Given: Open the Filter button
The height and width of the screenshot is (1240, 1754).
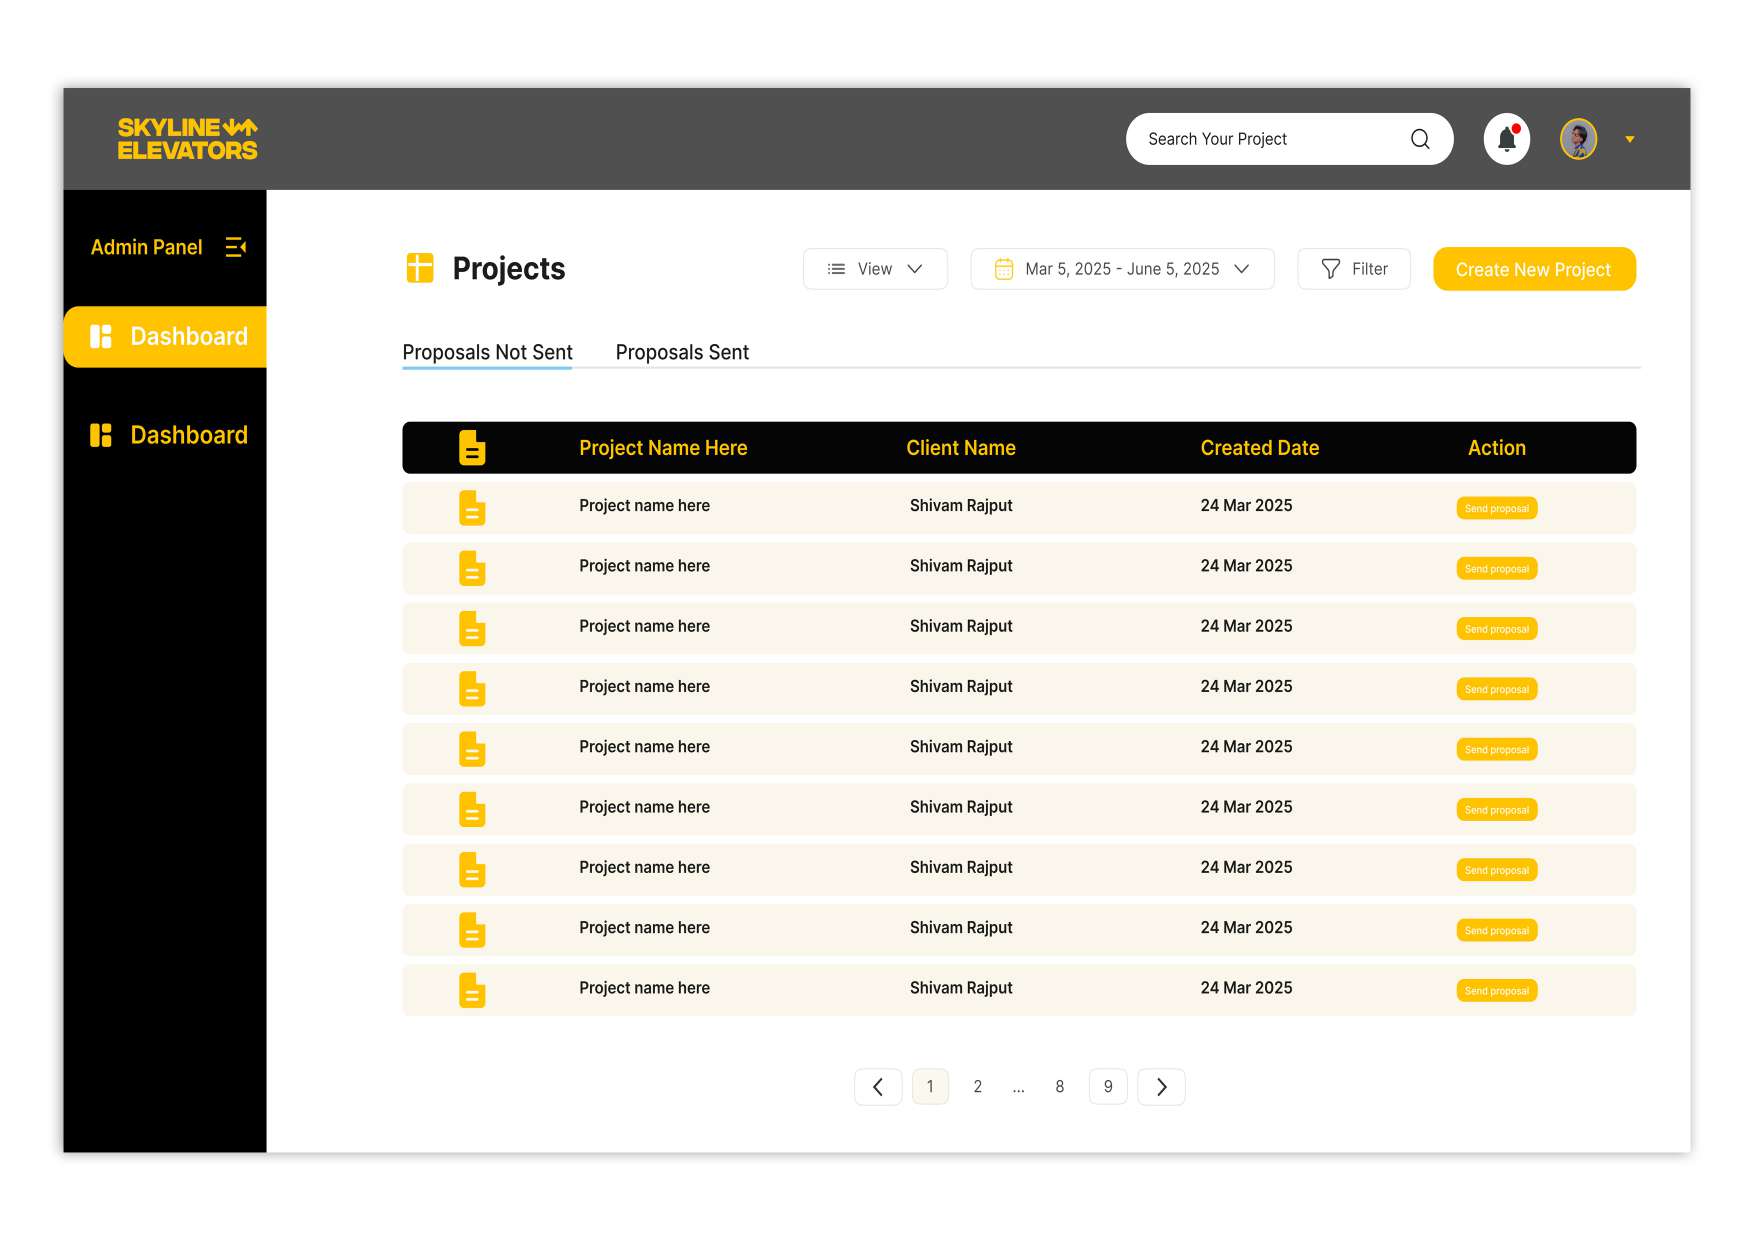Looking at the screenshot, I should coord(1354,269).
